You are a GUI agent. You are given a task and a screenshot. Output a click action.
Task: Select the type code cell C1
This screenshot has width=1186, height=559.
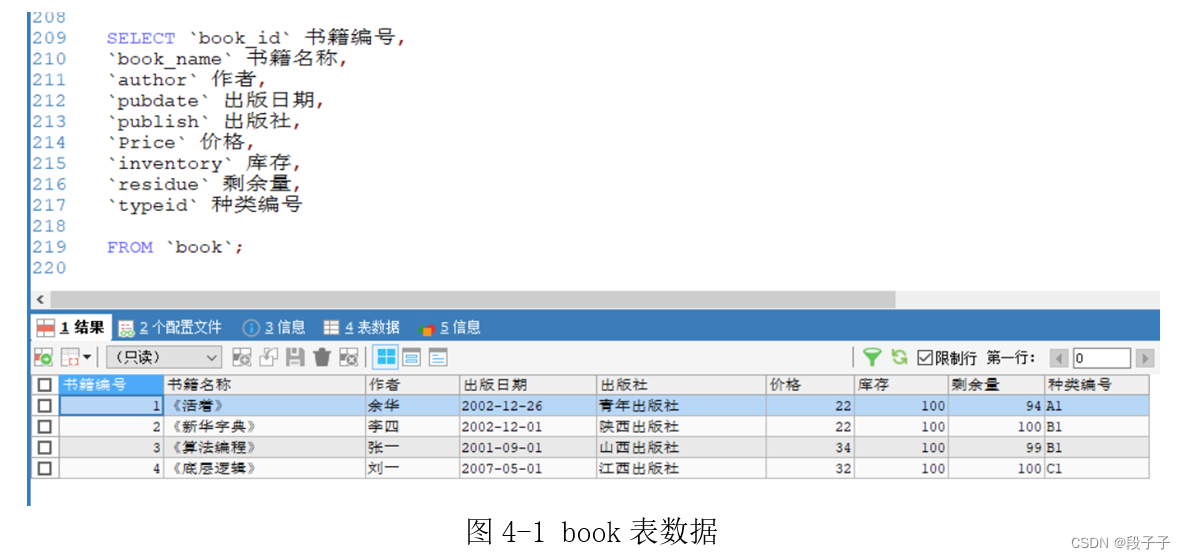(x=1097, y=468)
